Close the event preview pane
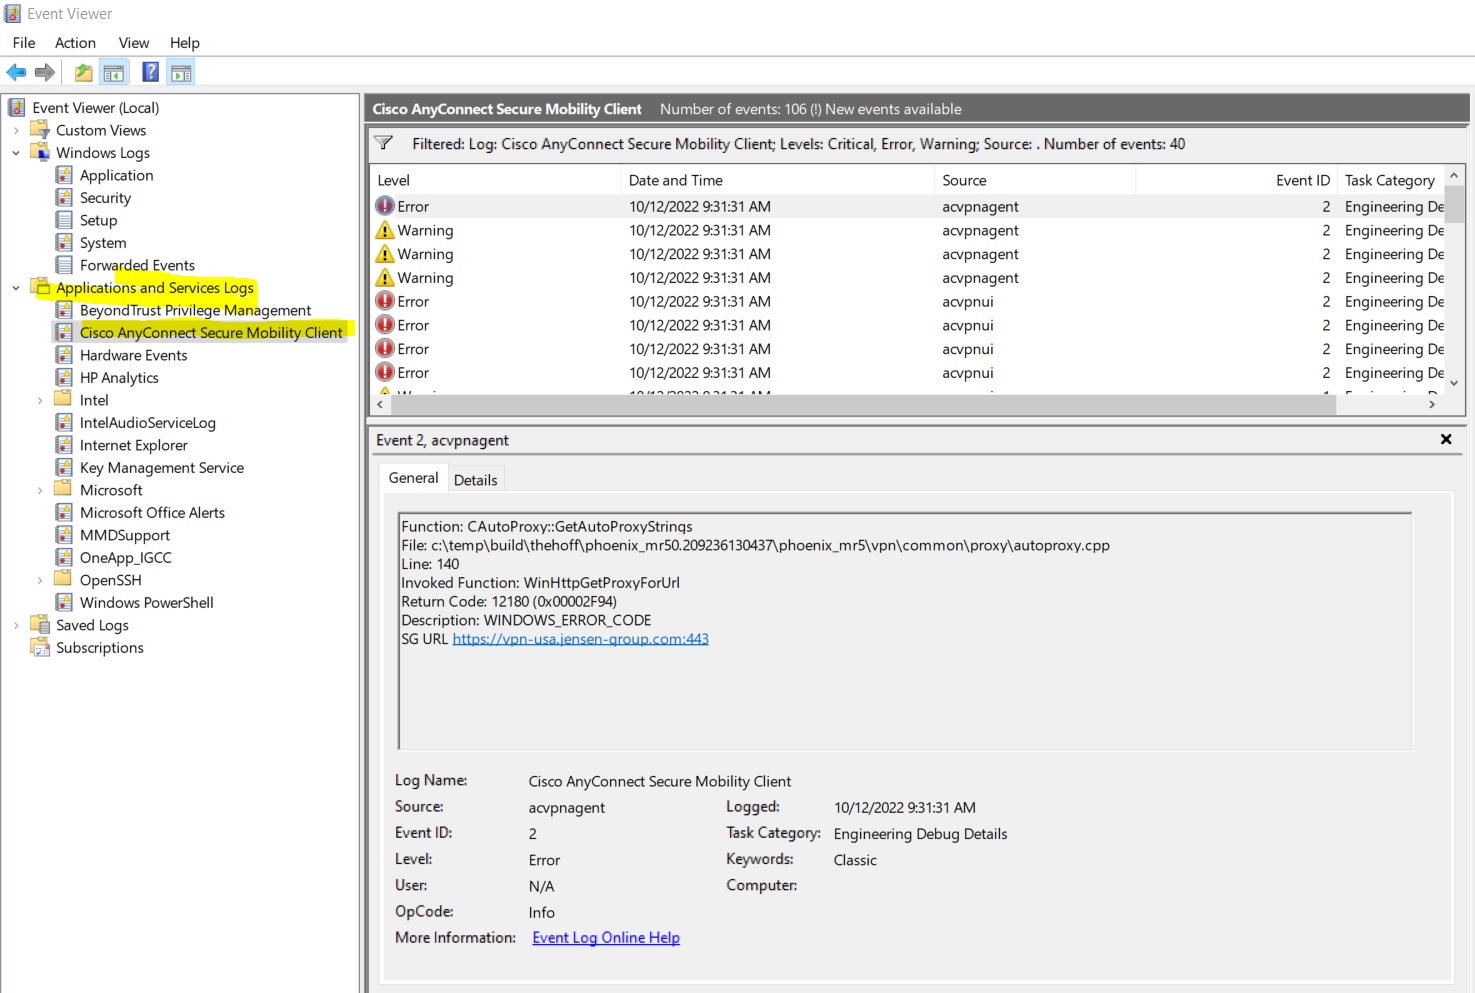 point(1446,439)
